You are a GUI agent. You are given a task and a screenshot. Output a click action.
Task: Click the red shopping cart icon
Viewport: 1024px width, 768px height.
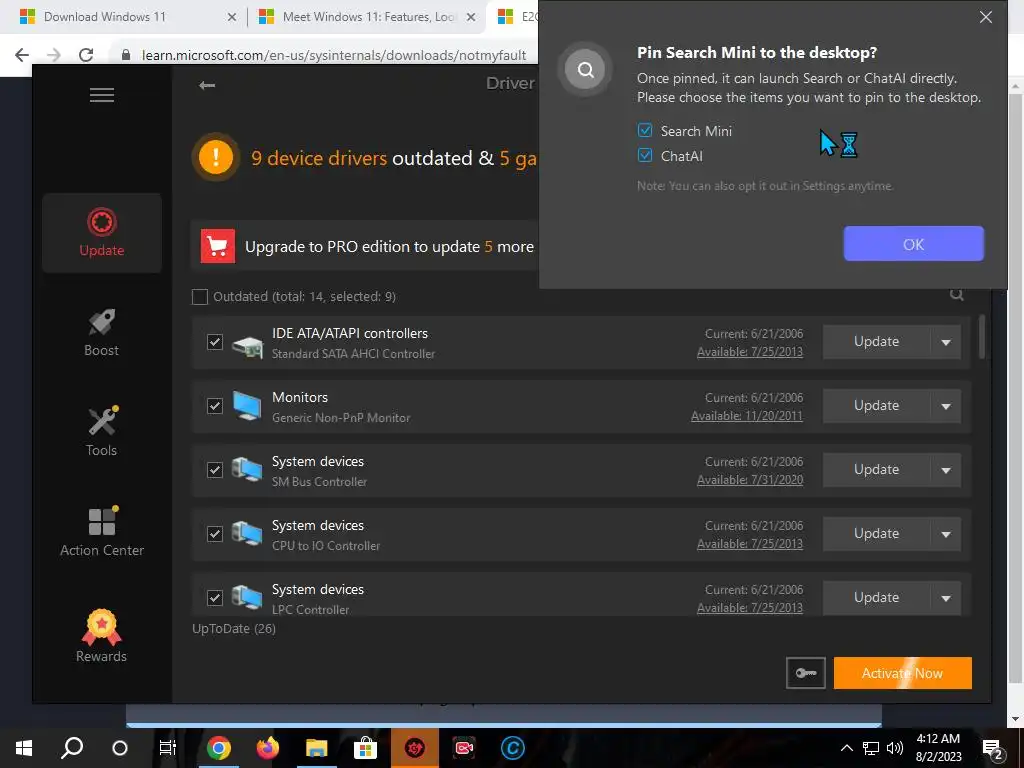coord(217,246)
